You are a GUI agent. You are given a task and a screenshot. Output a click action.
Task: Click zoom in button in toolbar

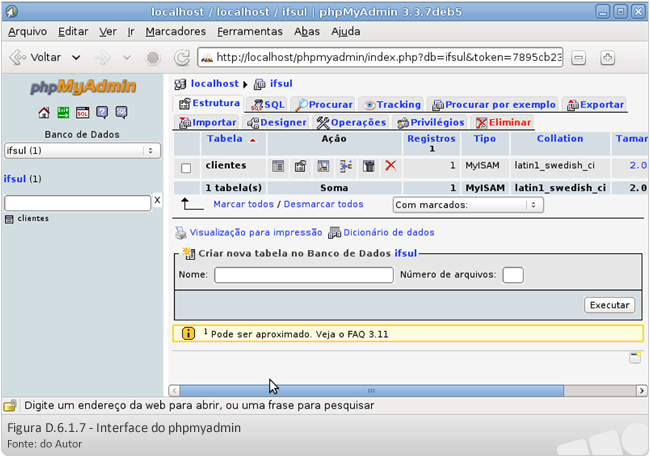pos(607,58)
